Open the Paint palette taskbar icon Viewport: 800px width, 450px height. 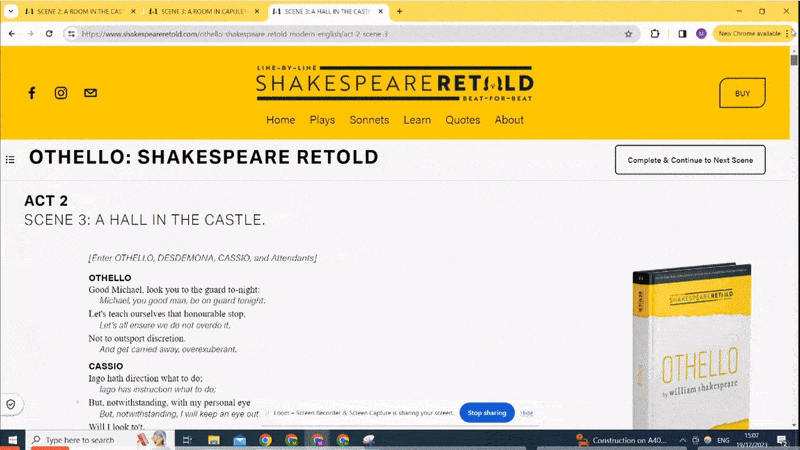click(x=369, y=440)
